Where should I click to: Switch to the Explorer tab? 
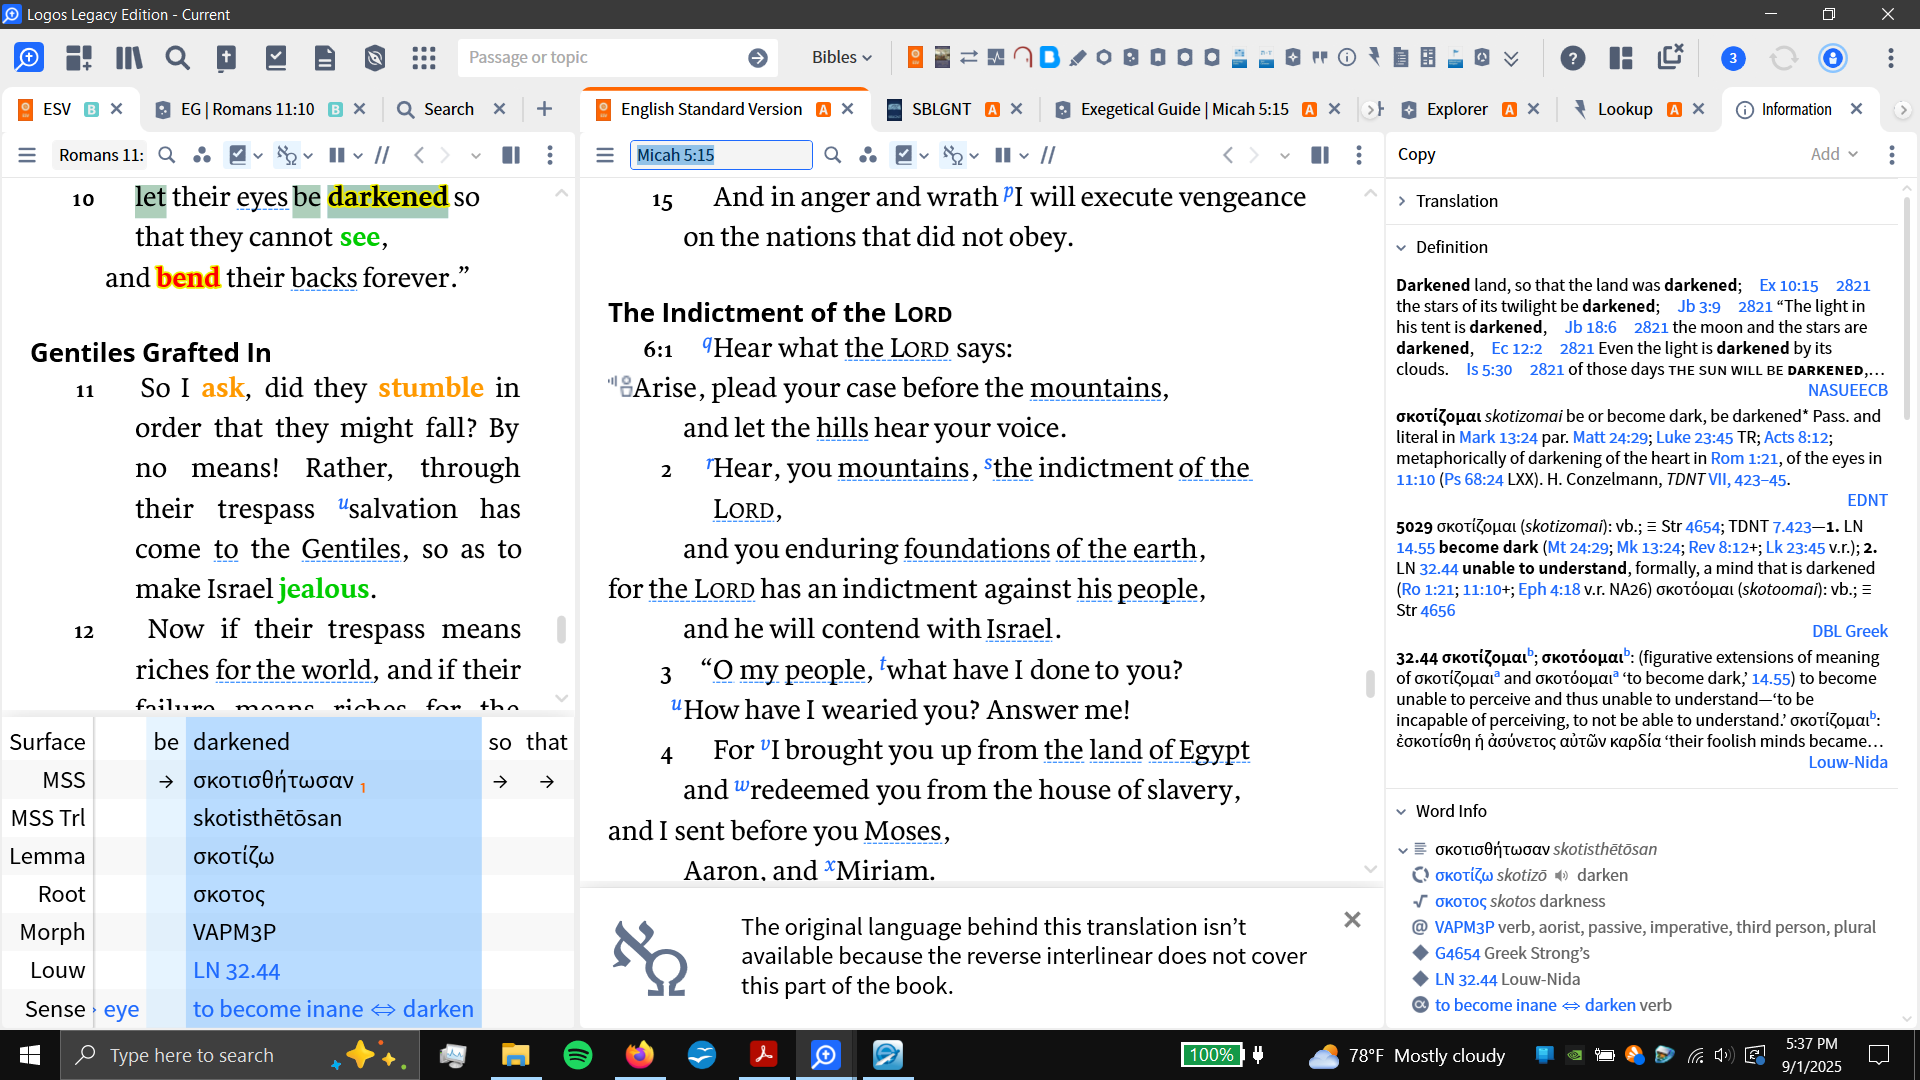click(x=1456, y=109)
